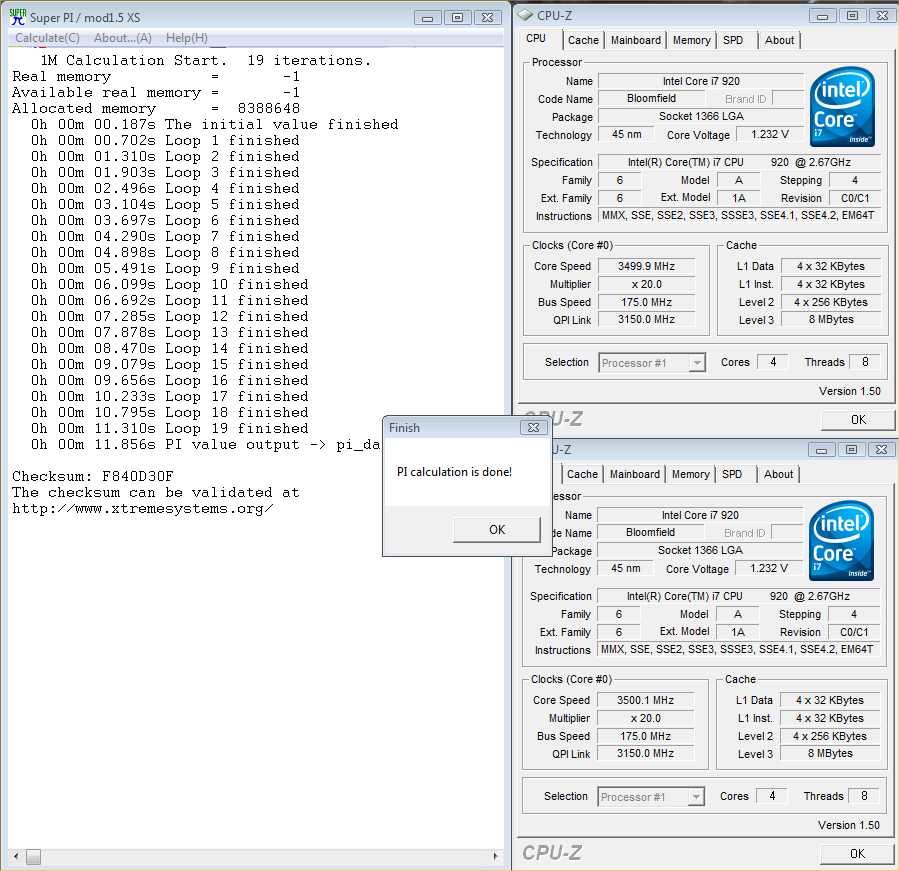
Task: Minimize the upper CPU-Z window
Action: 822,16
